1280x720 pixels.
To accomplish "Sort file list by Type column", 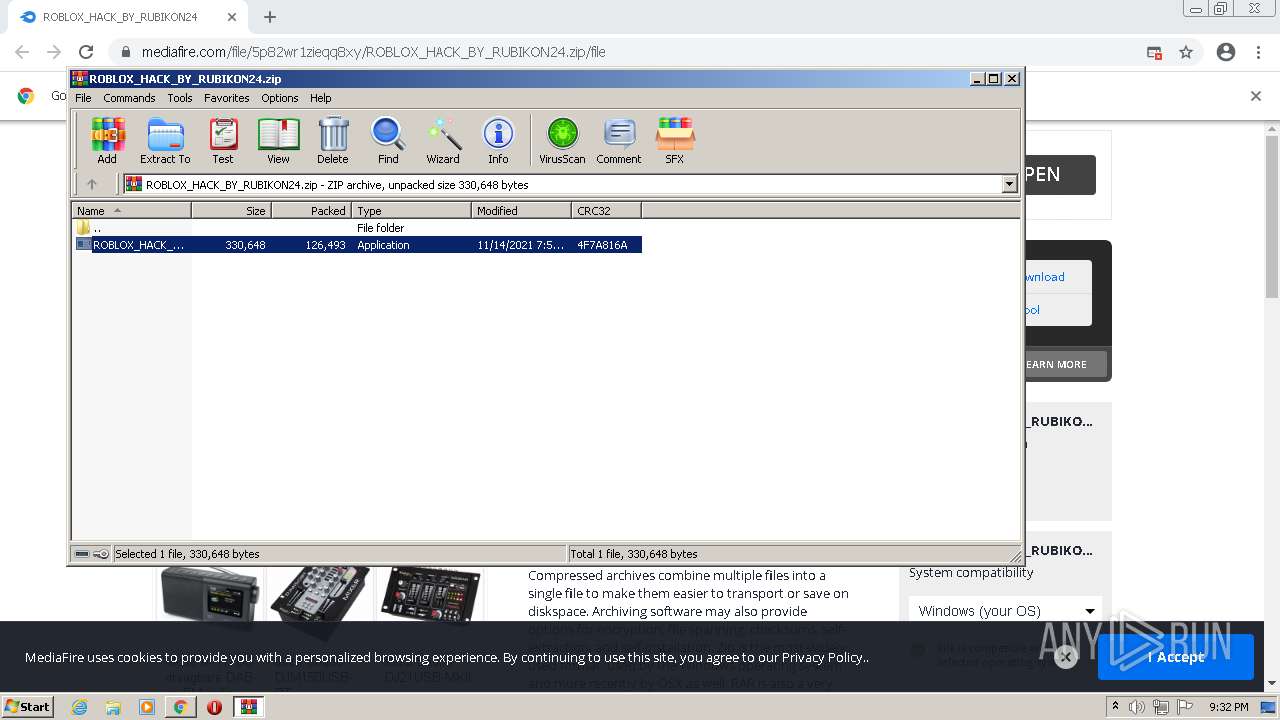I will [411, 210].
